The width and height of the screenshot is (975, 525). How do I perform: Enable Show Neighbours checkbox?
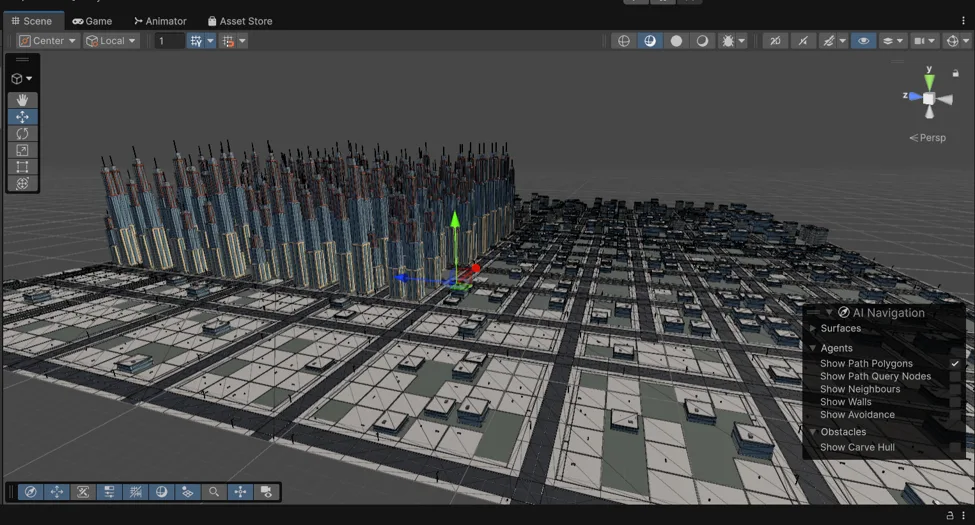pos(955,389)
